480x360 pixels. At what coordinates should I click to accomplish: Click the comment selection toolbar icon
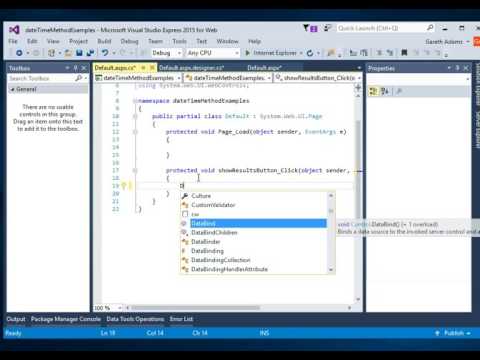(x=379, y=53)
